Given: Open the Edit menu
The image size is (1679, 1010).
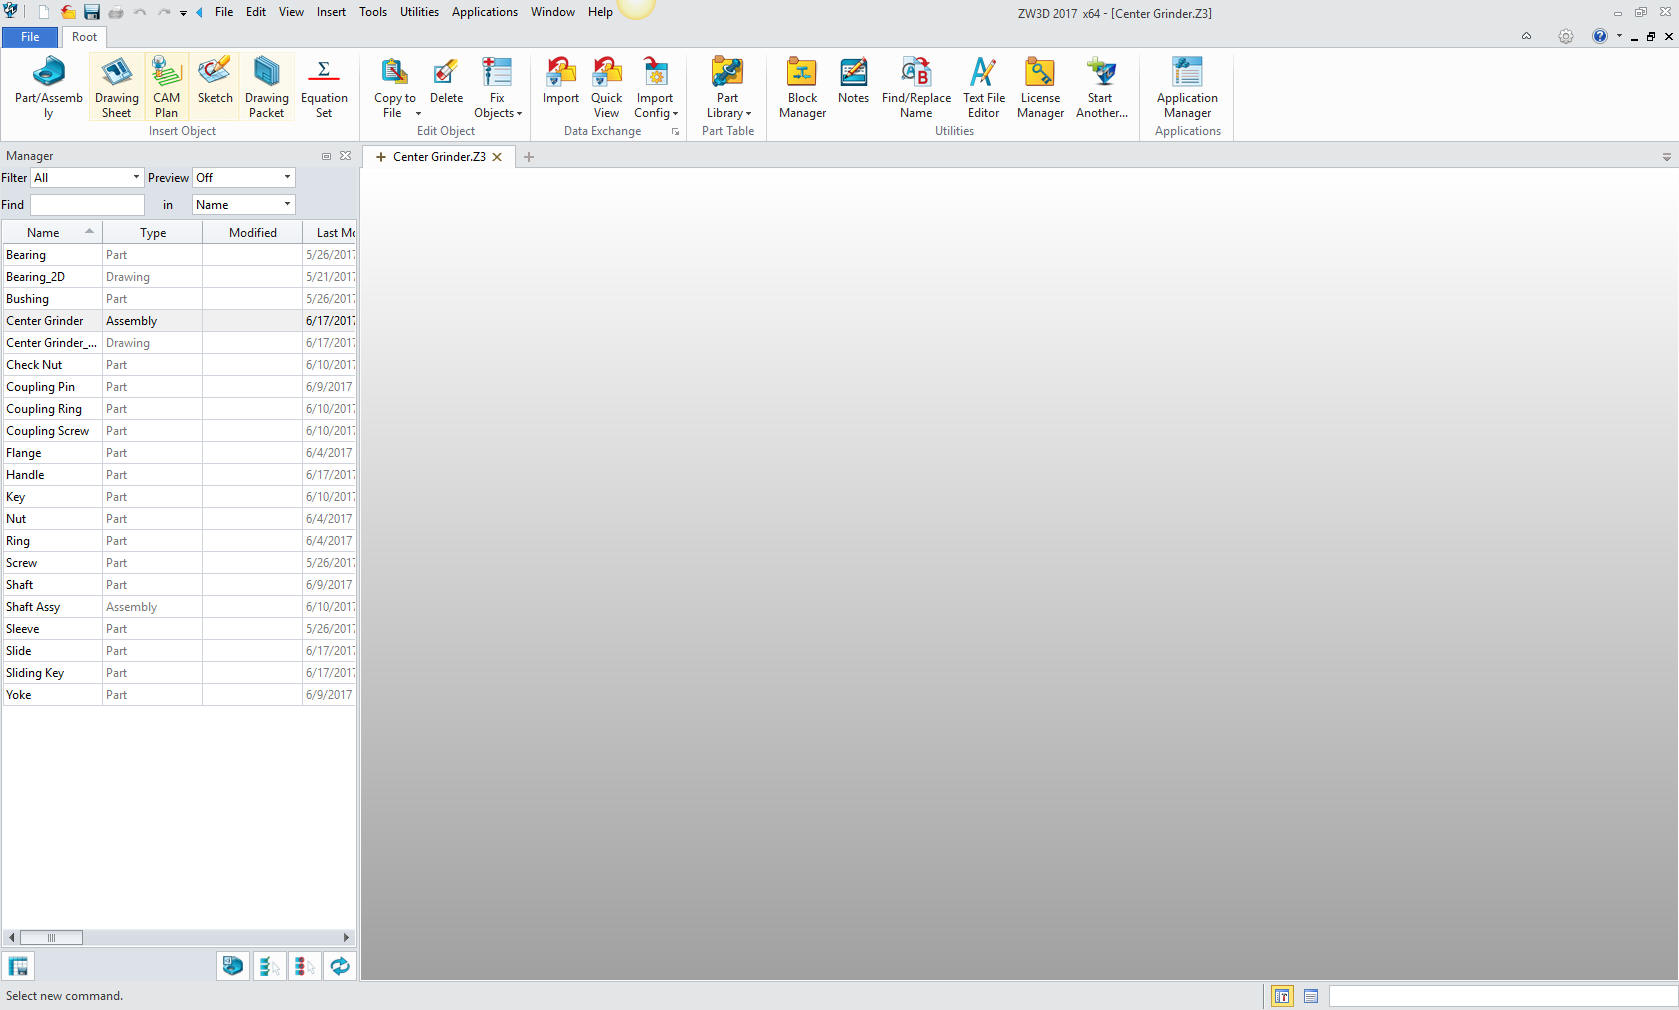Looking at the screenshot, I should tap(256, 12).
